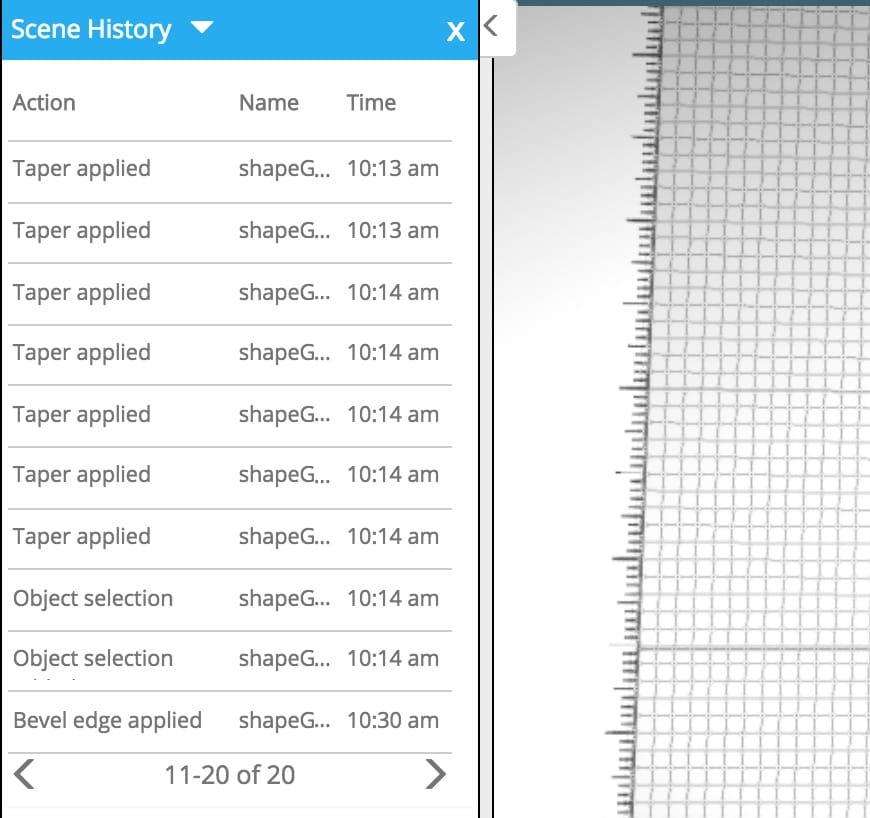Select the last Taper applied entry
This screenshot has width=870, height=818.
(82, 536)
